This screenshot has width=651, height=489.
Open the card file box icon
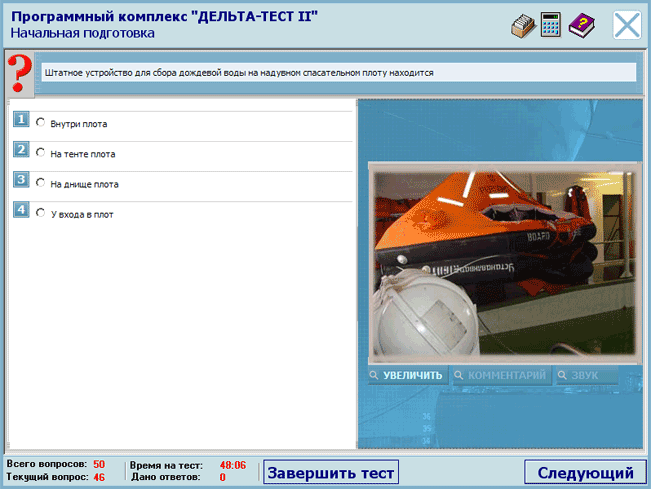pyautogui.click(x=523, y=26)
